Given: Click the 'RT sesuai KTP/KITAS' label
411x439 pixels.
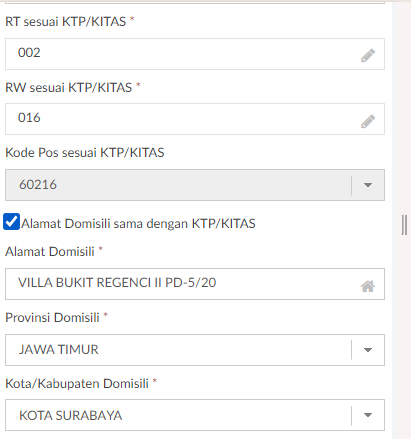Looking at the screenshot, I should tap(66, 22).
